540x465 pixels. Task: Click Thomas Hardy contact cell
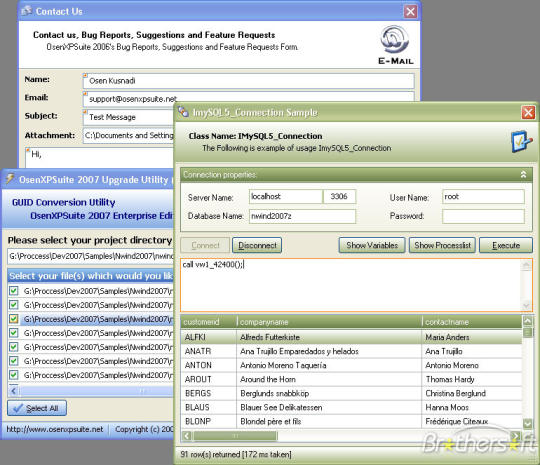pyautogui.click(x=472, y=380)
